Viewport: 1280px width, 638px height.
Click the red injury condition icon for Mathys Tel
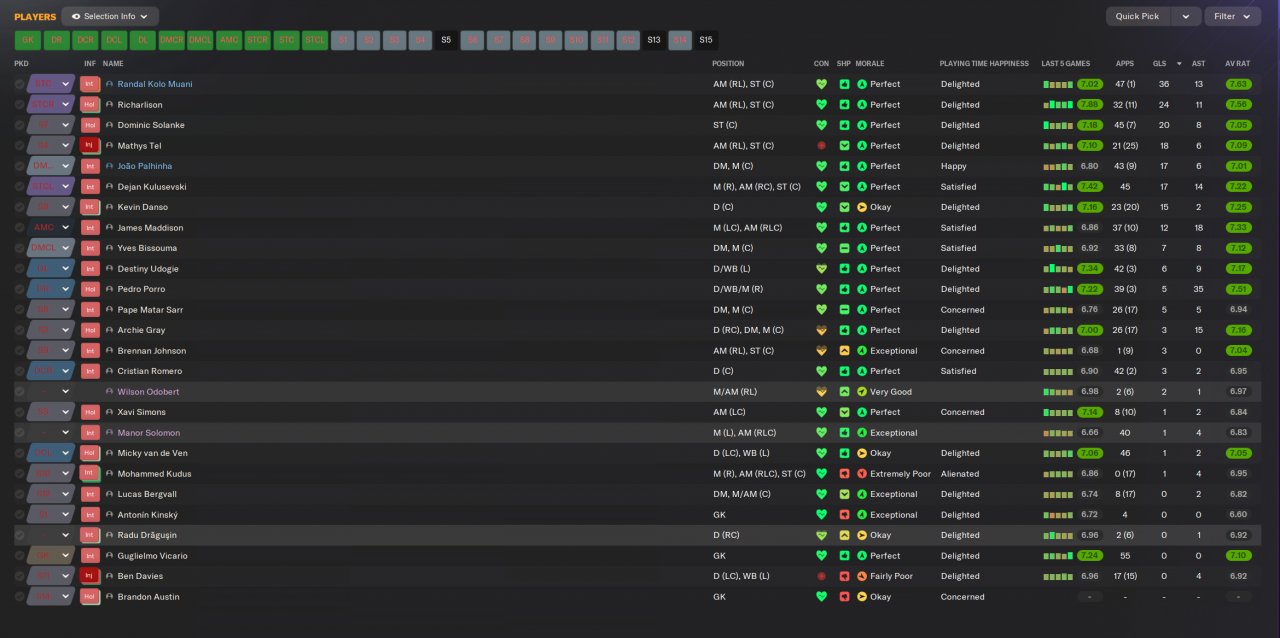coord(821,146)
